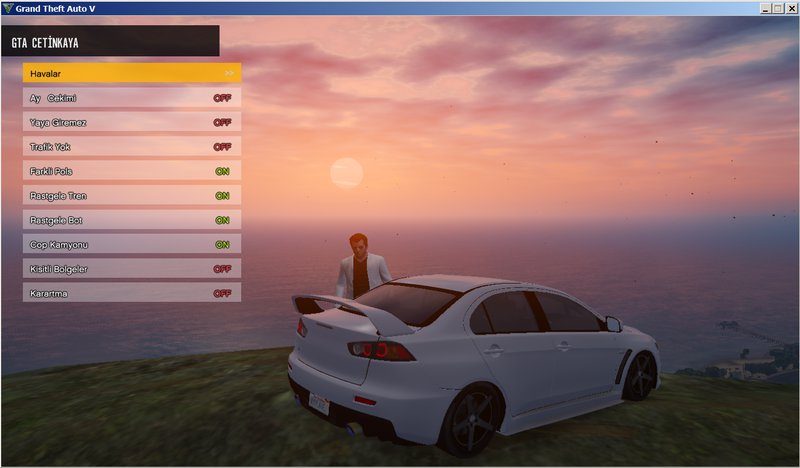The width and height of the screenshot is (800, 468).
Task: Close the Grand Theft Auto V window
Action: [x=791, y=8]
